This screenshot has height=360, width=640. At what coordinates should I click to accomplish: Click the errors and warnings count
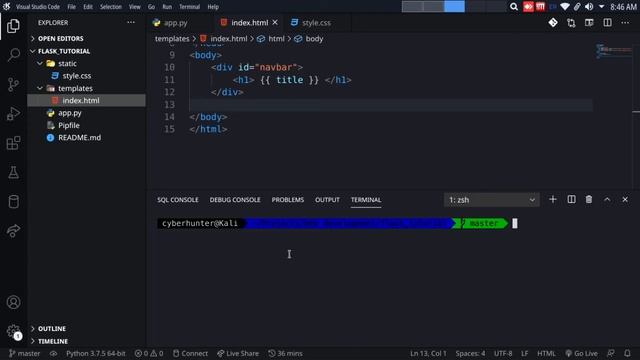point(149,353)
